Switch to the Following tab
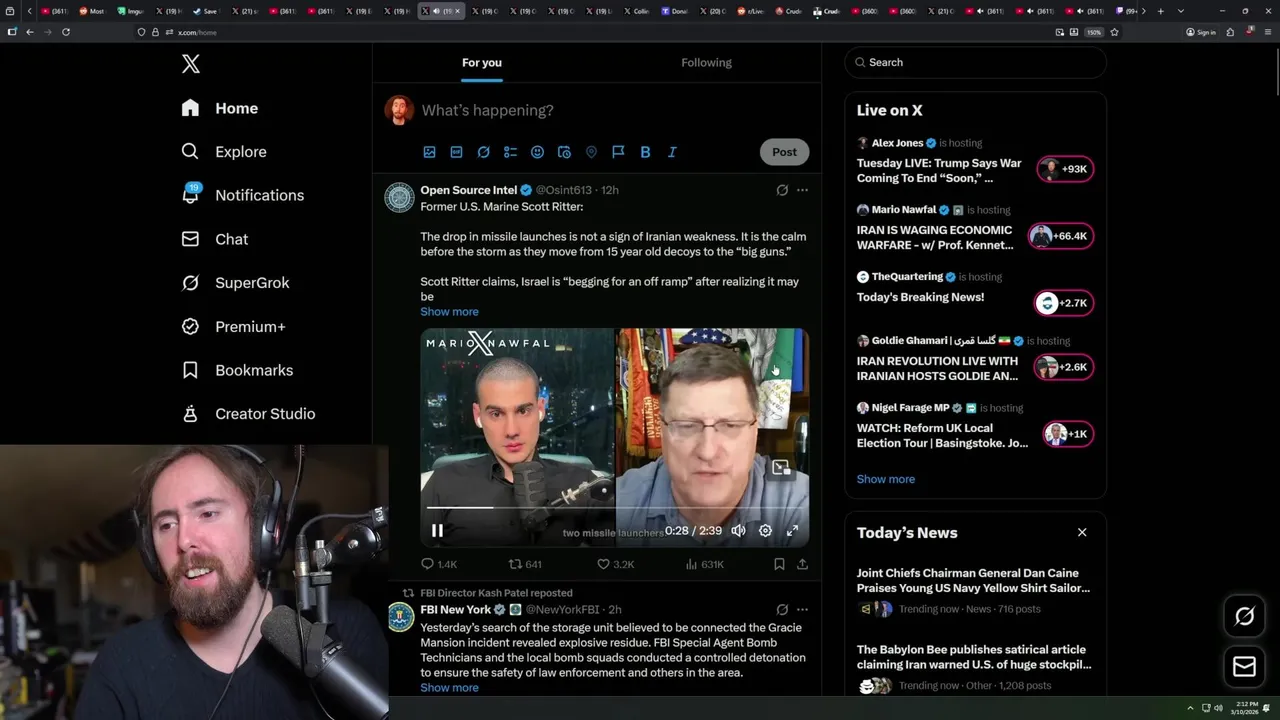 pos(707,63)
